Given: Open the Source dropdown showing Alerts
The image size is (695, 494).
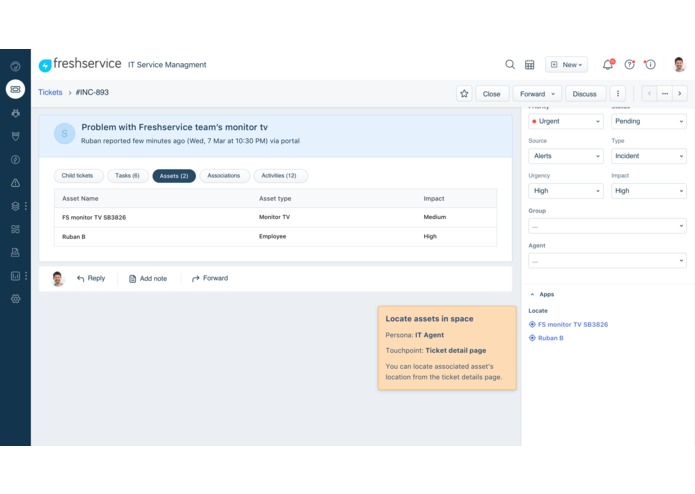Looking at the screenshot, I should [566, 156].
